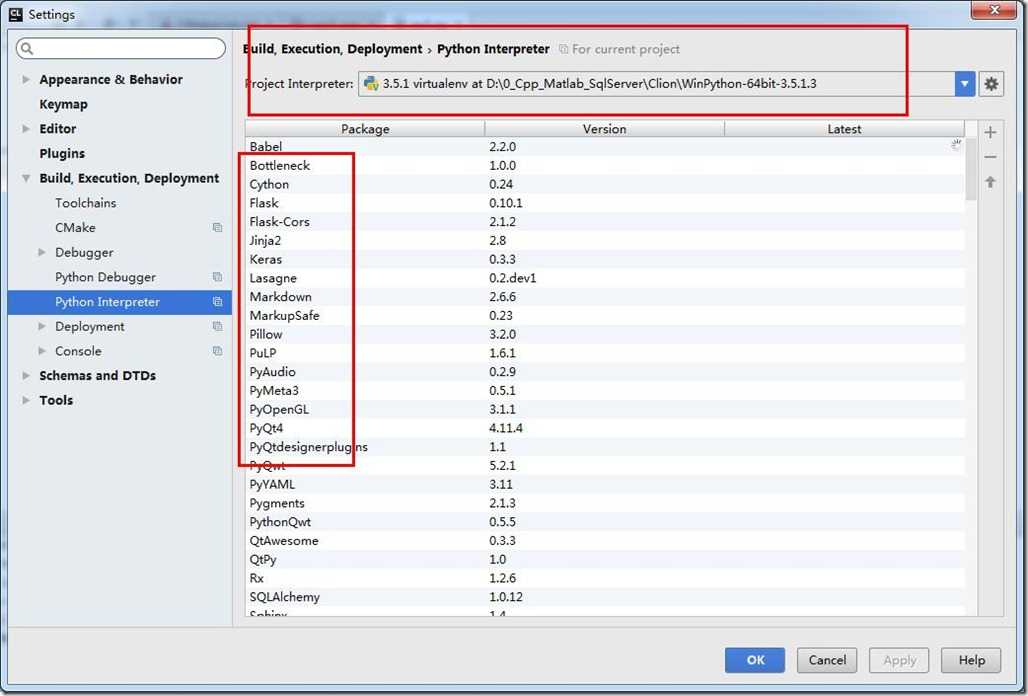
Task: Select the PuLP package row
Action: 604,353
